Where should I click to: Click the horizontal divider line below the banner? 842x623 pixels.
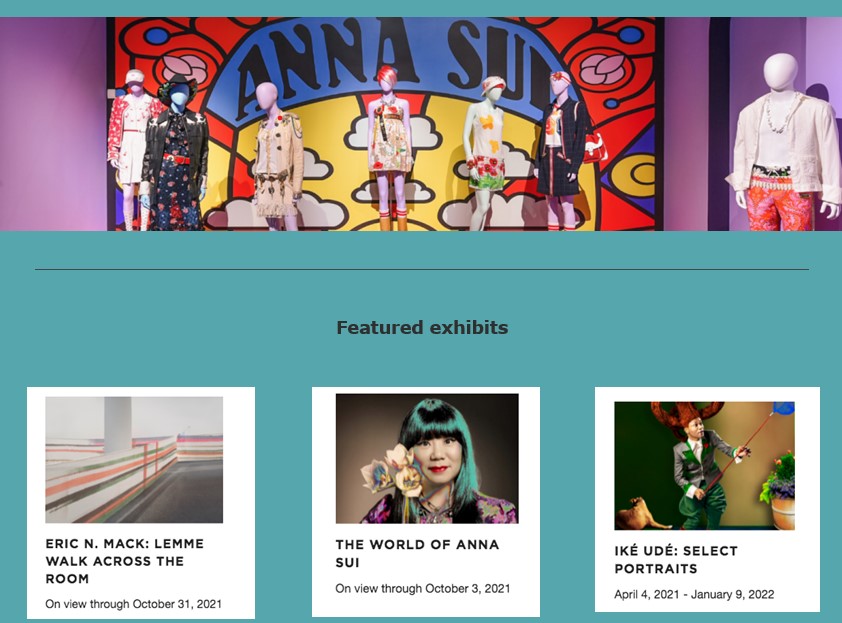tap(422, 269)
